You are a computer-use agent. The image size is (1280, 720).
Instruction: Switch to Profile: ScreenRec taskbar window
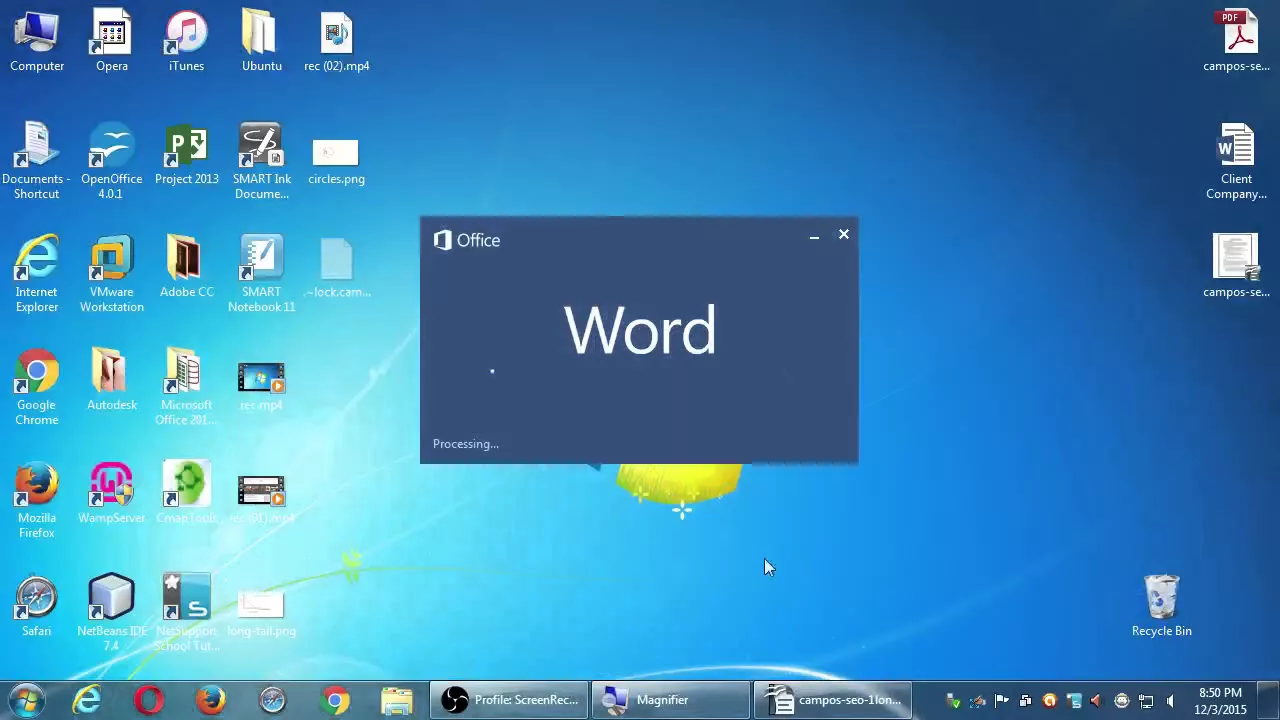click(510, 700)
